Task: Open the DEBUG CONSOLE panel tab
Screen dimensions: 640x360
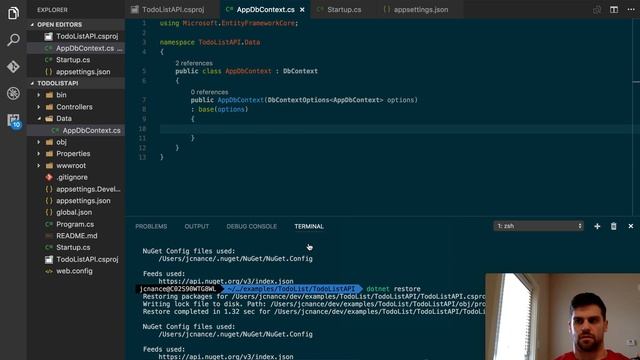Action: (x=251, y=227)
